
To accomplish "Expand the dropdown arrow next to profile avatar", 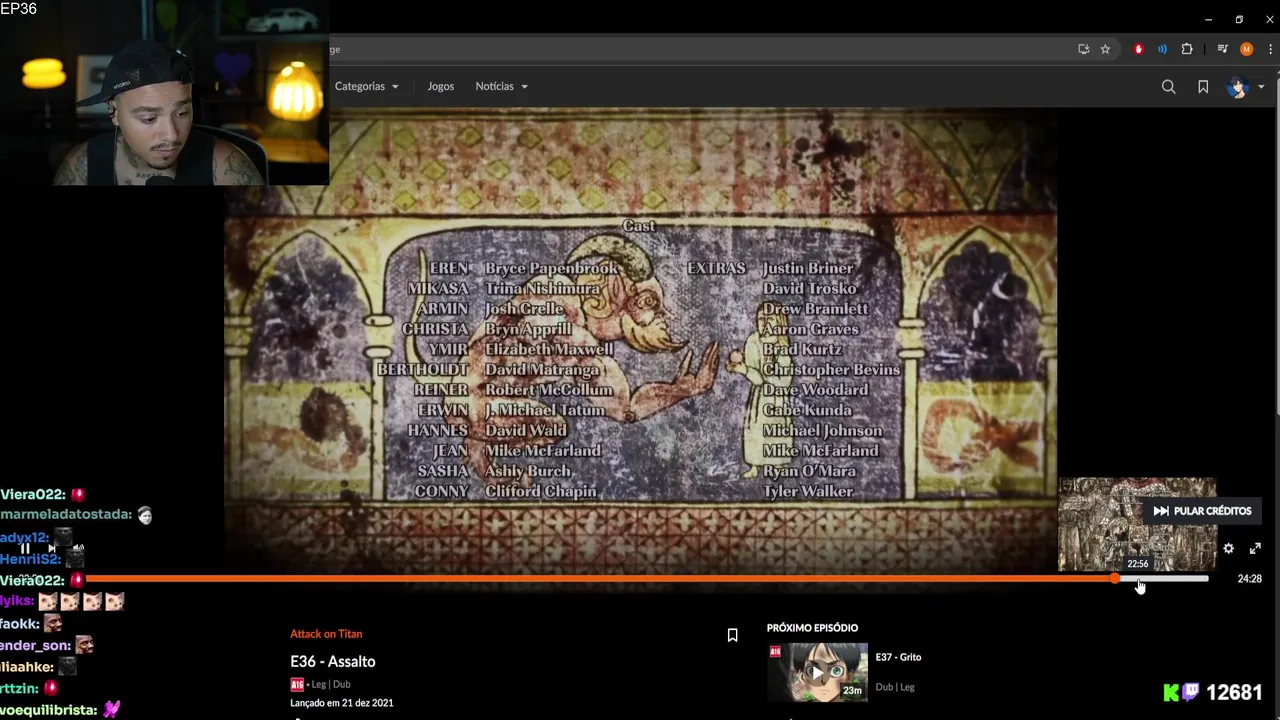I will click(x=1261, y=87).
